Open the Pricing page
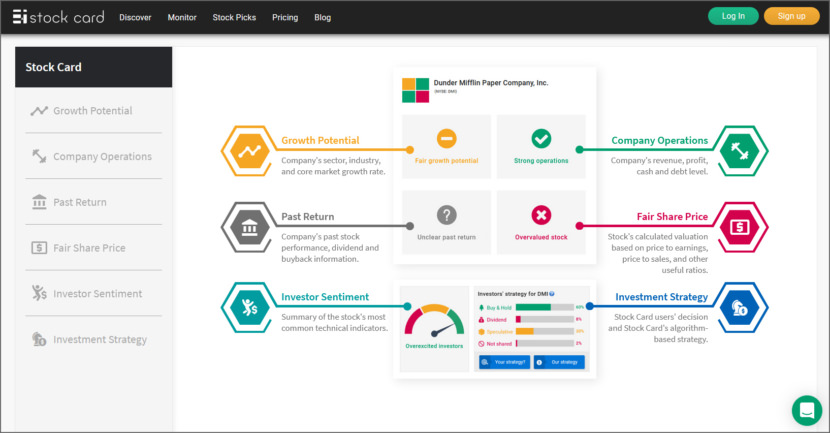830x433 pixels. [x=285, y=17]
